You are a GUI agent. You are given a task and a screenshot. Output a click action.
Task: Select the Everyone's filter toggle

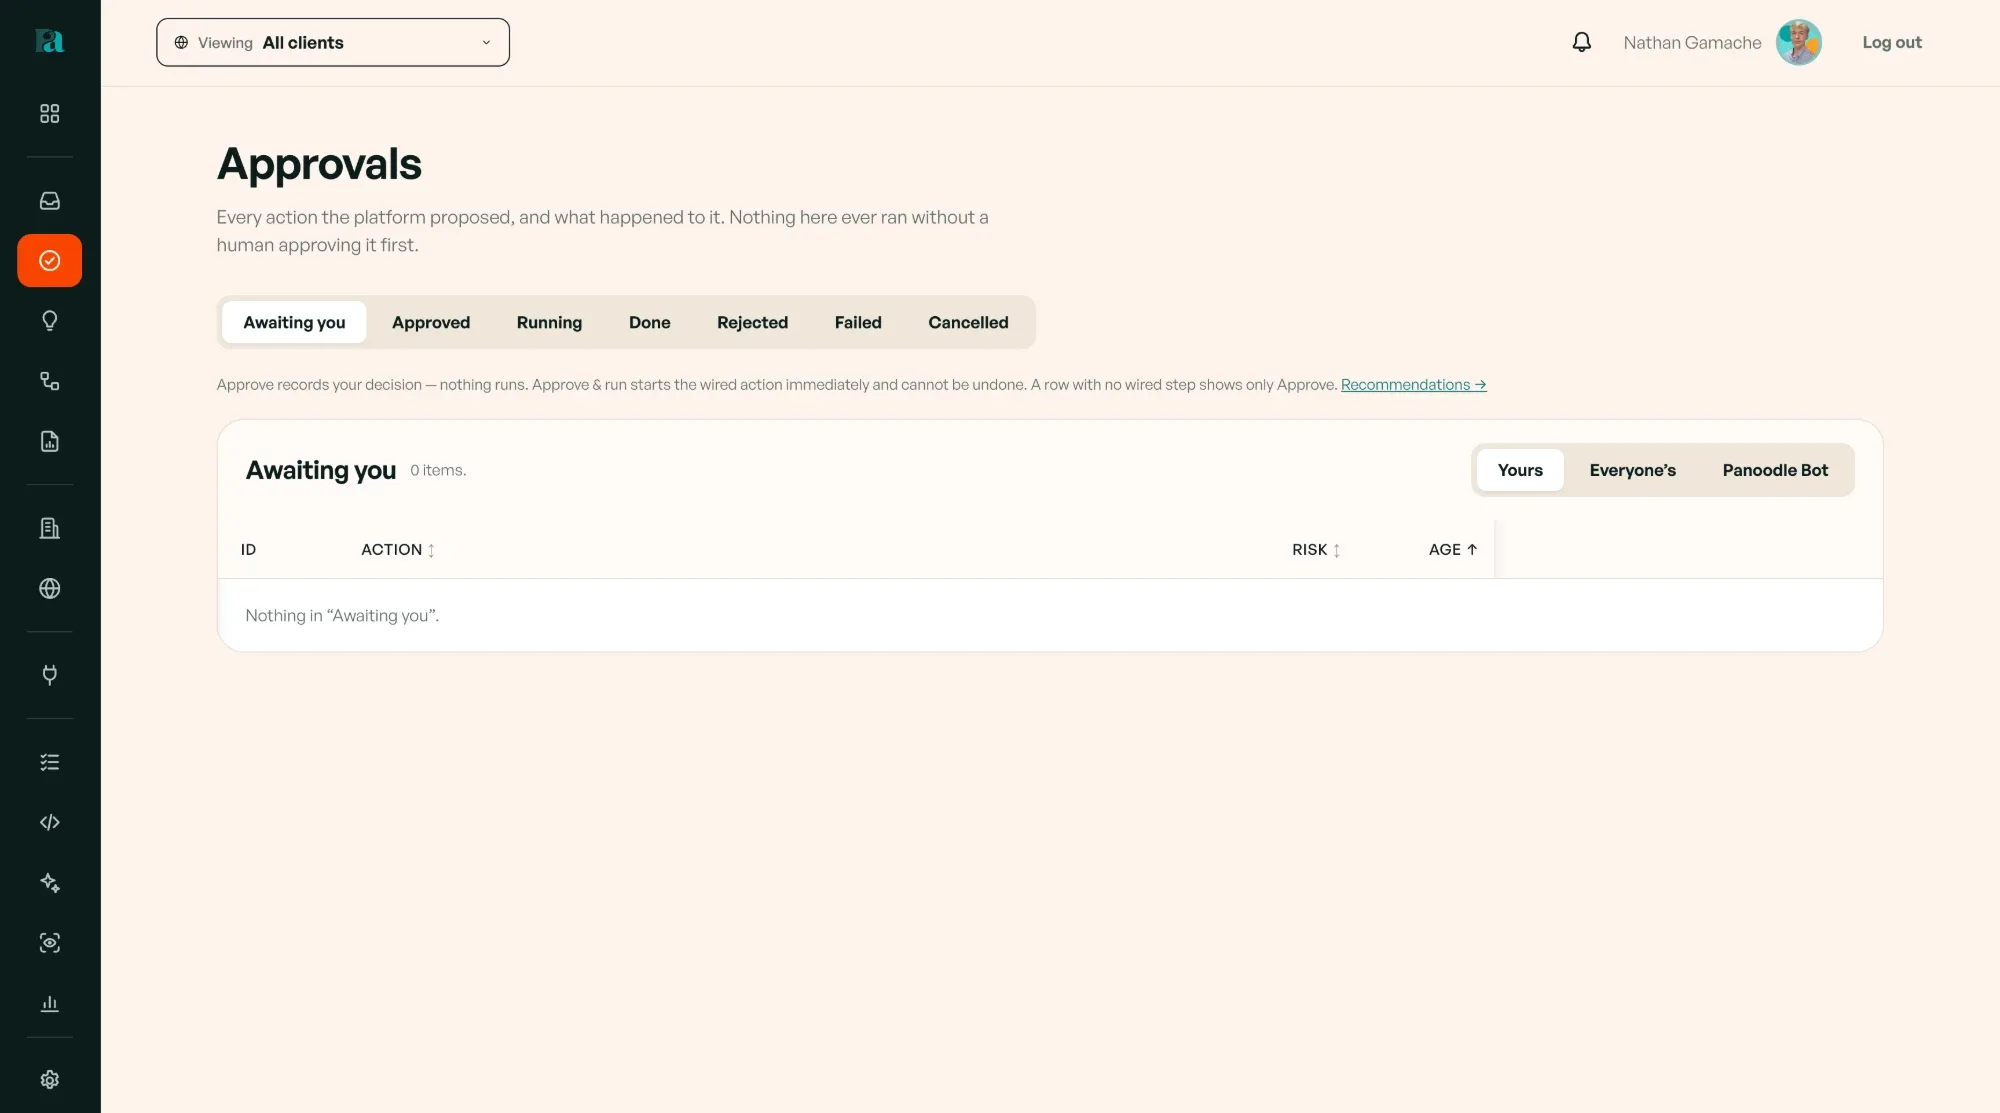(1632, 470)
